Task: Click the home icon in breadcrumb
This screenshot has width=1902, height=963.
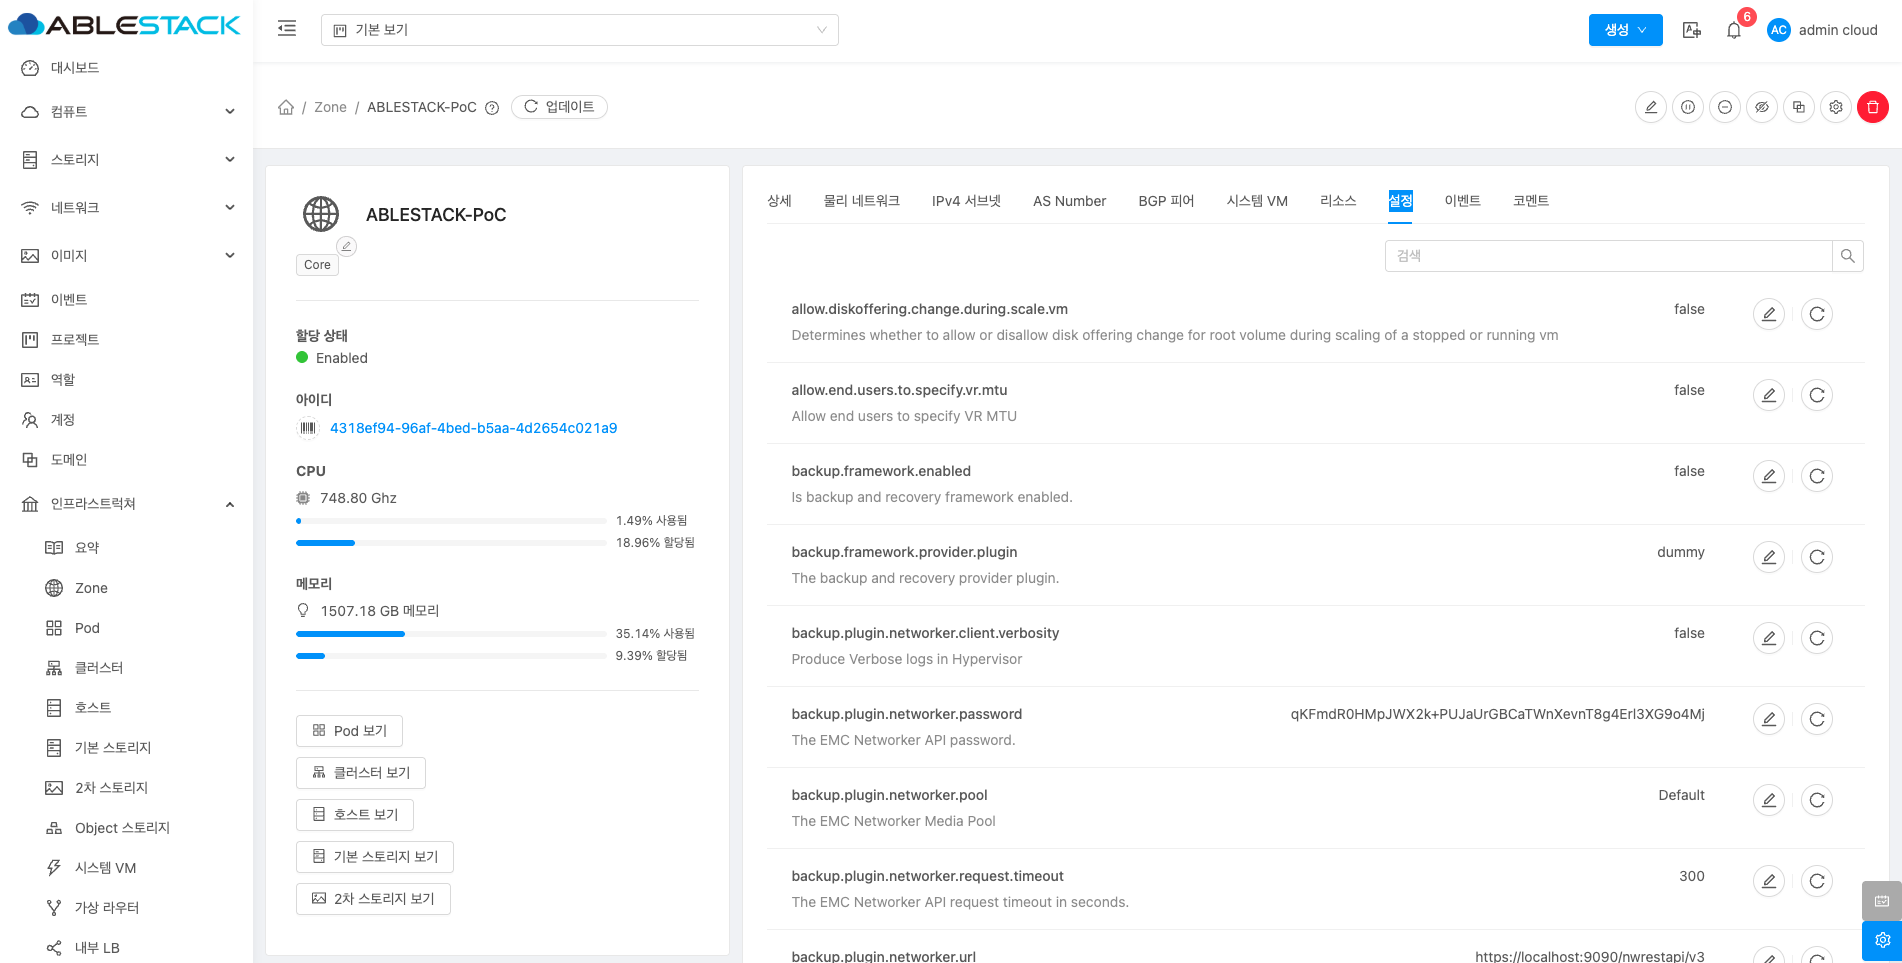Action: [x=286, y=107]
